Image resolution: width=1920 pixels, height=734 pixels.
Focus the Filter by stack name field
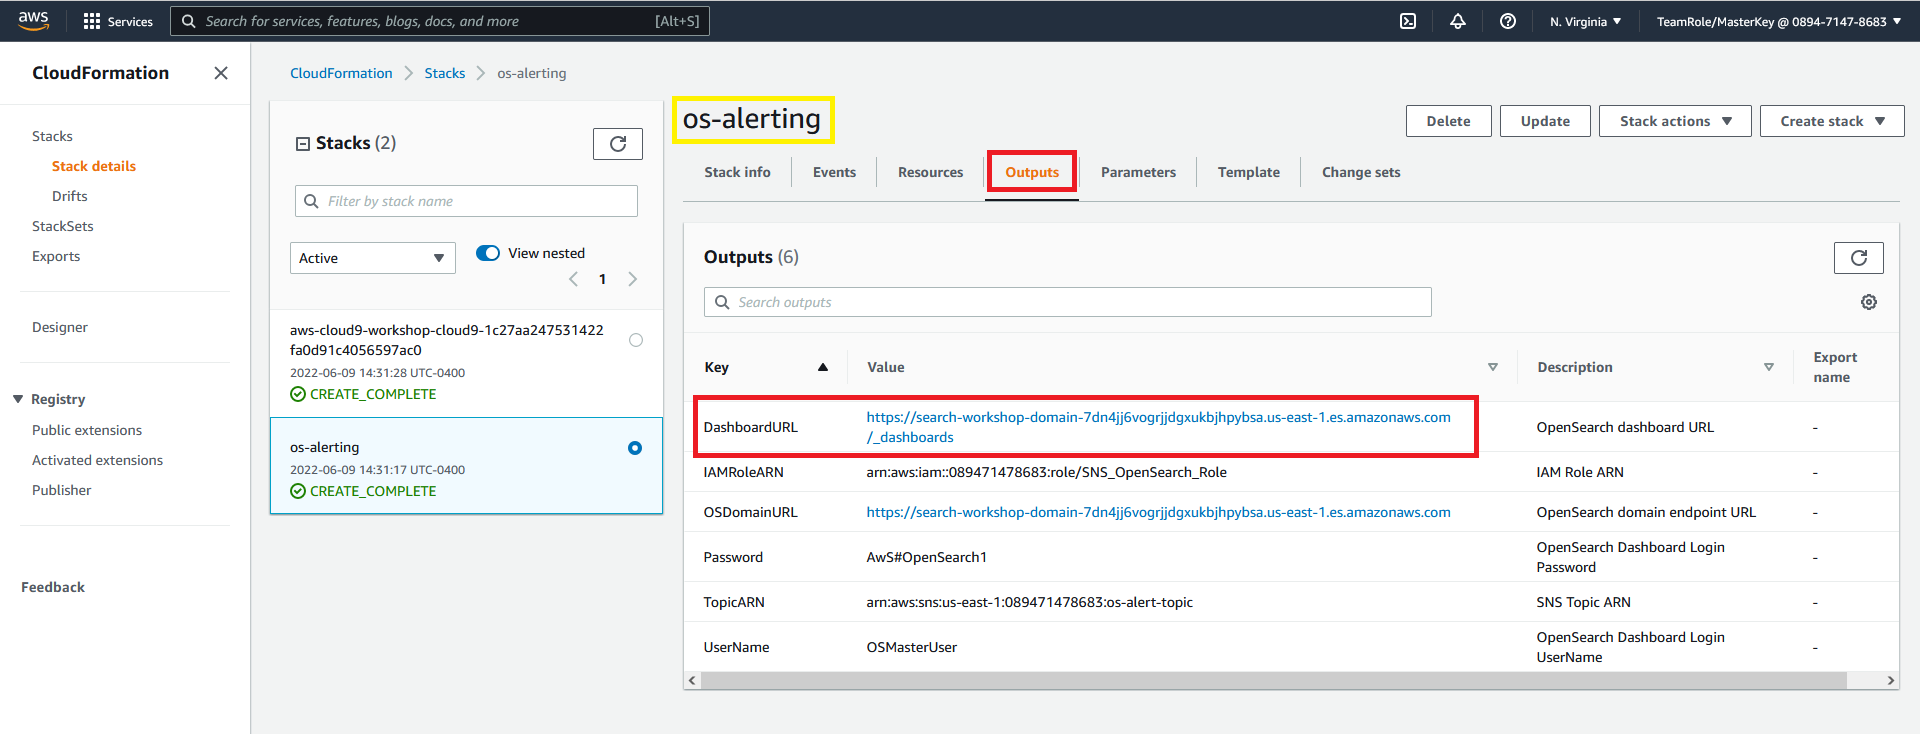click(466, 201)
